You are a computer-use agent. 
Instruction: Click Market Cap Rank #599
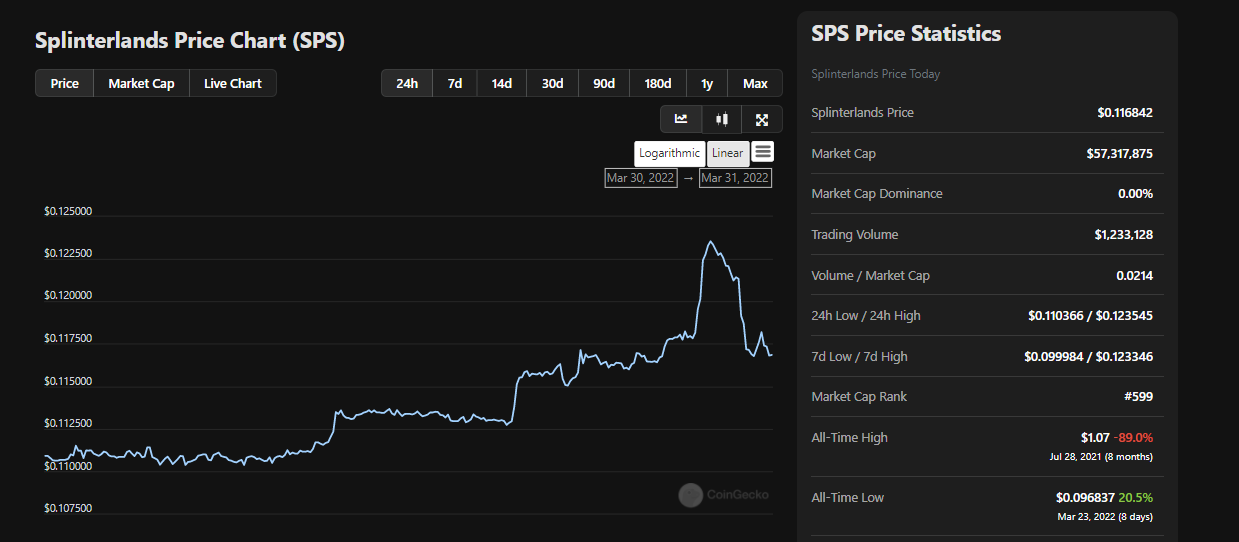[1138, 397]
